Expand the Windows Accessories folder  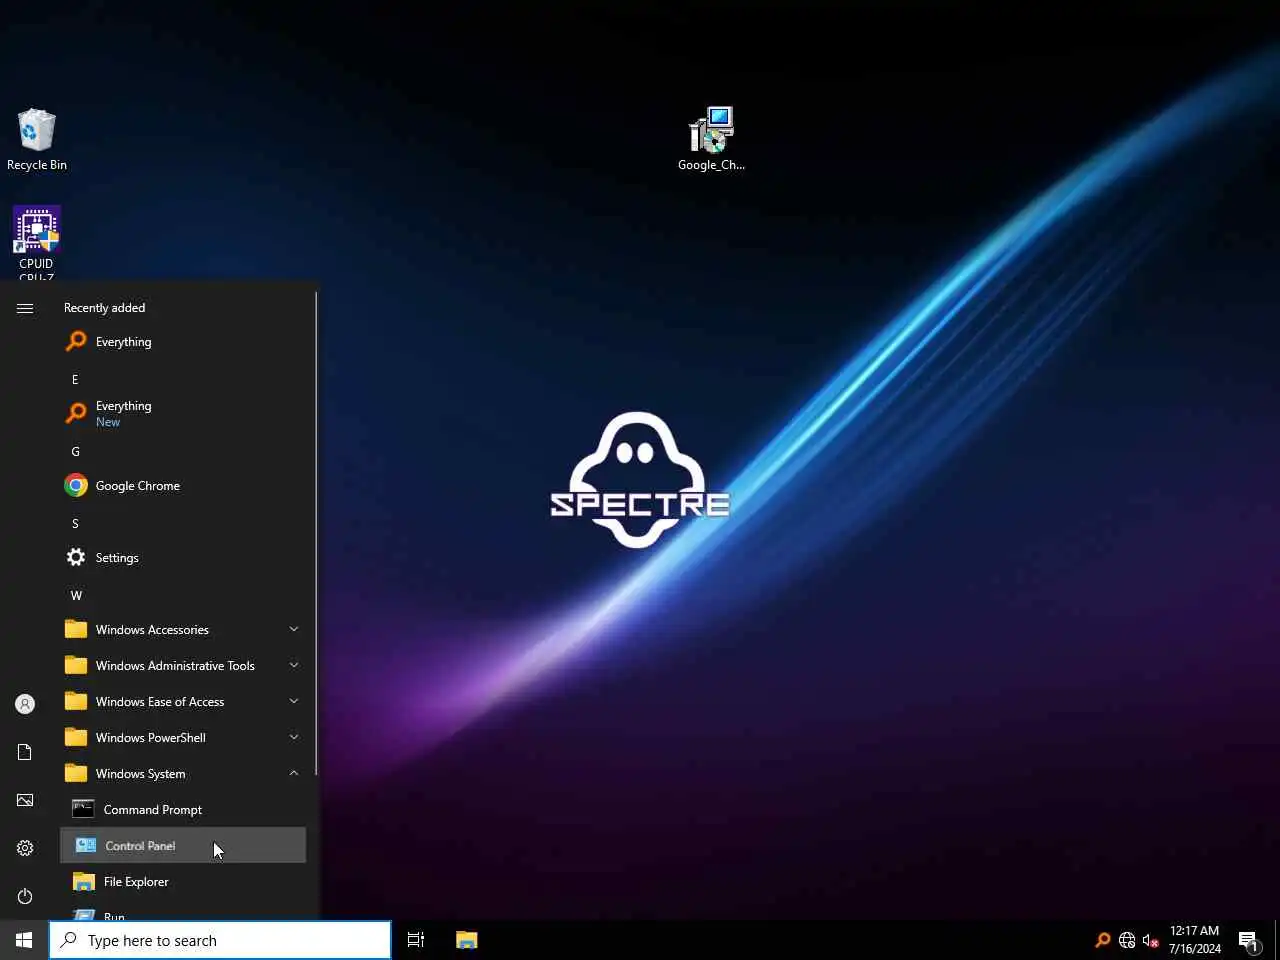pos(183,630)
